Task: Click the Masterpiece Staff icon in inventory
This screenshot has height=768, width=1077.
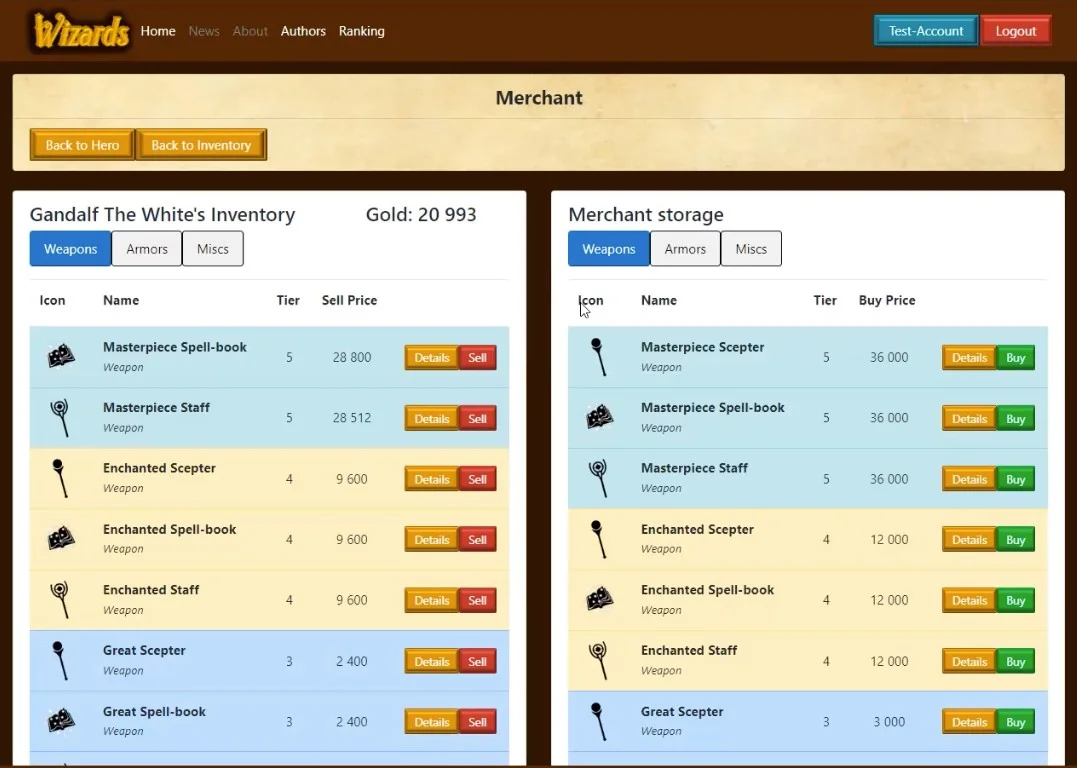Action: (x=60, y=418)
